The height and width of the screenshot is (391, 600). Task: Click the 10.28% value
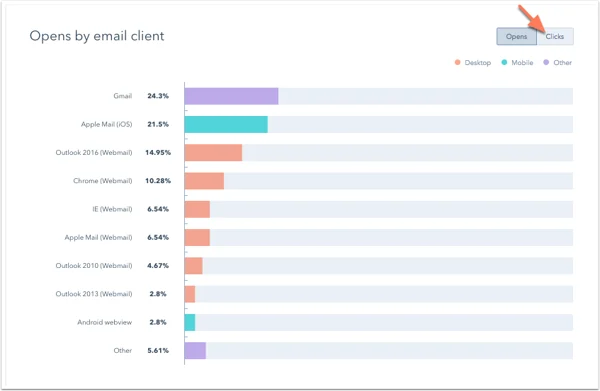158,181
